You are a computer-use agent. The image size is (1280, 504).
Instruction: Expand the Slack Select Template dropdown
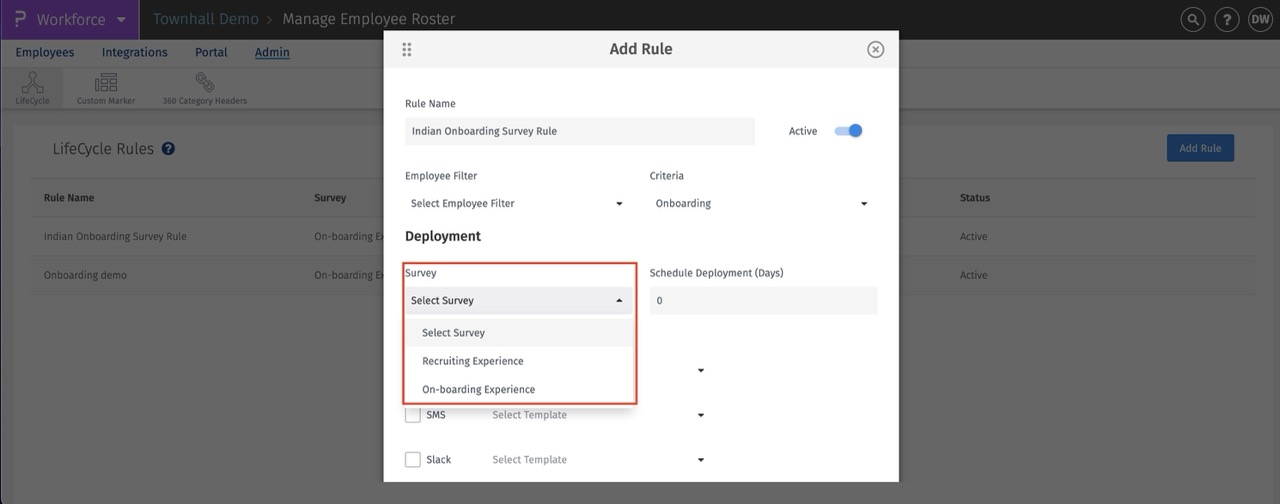click(598, 460)
